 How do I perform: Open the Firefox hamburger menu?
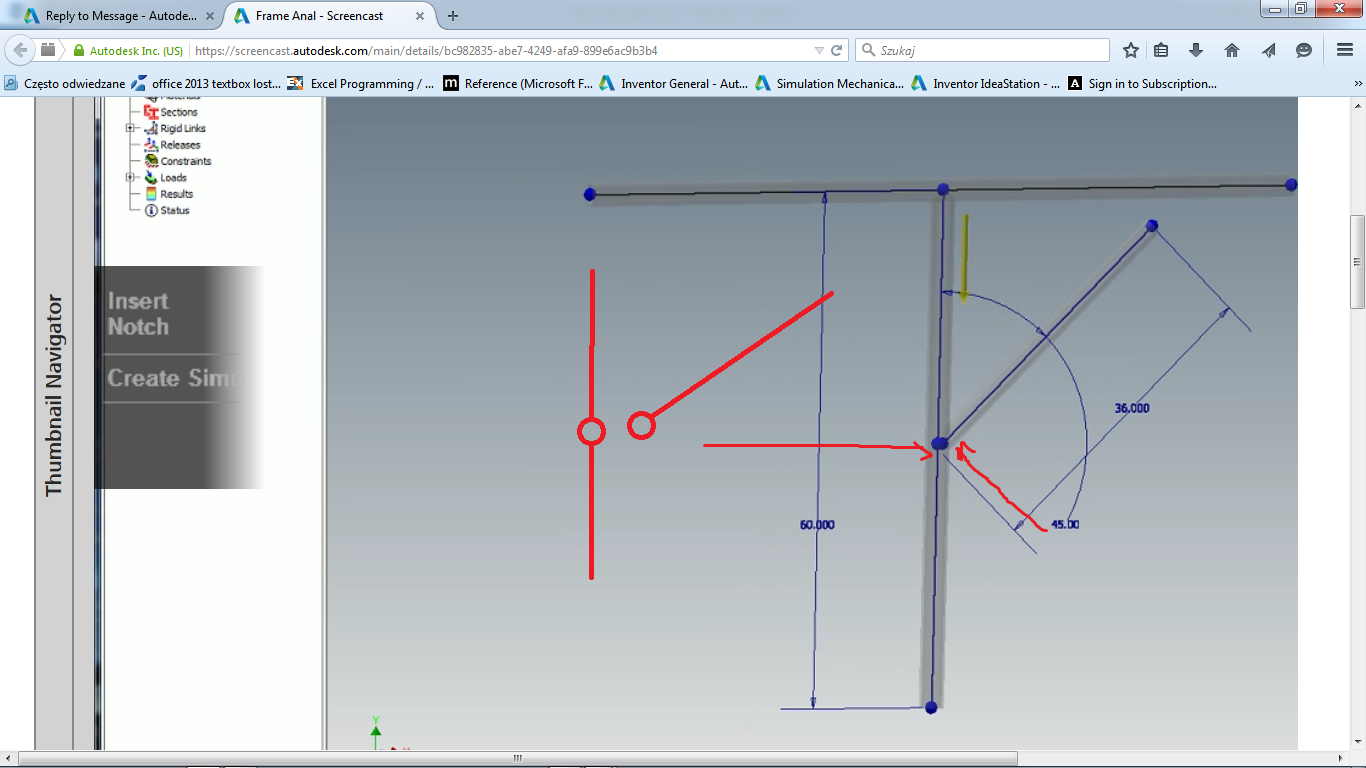[1345, 50]
